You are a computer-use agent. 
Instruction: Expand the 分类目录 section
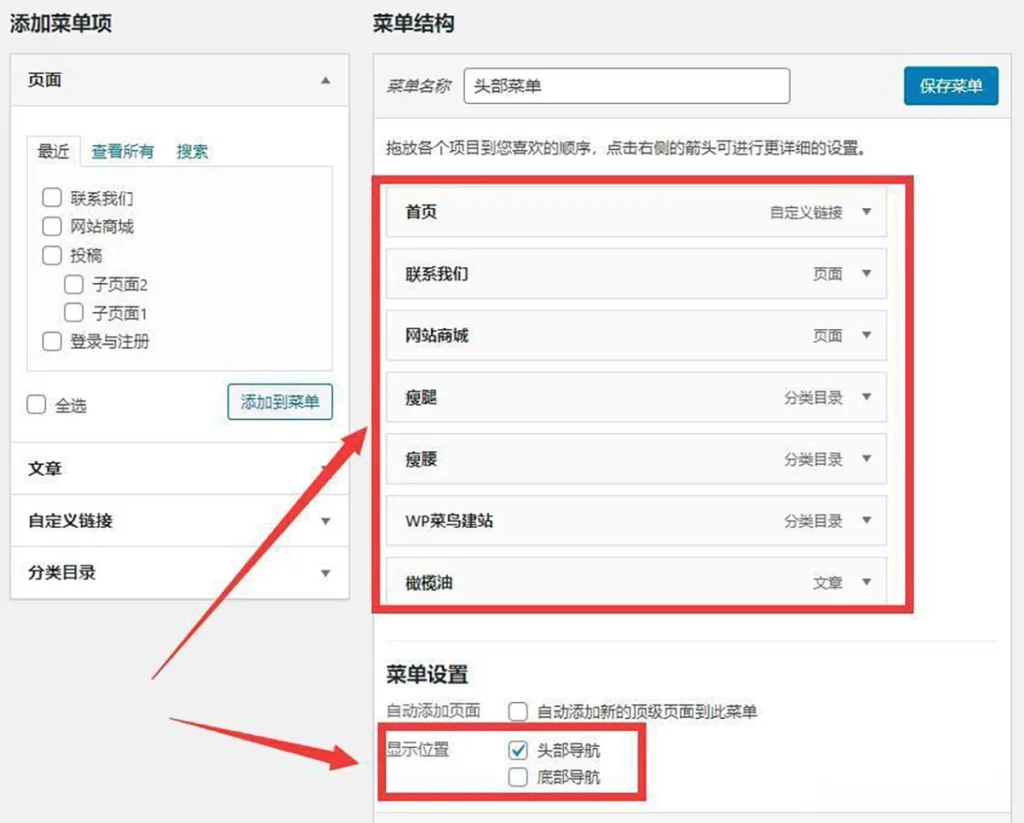[325, 573]
